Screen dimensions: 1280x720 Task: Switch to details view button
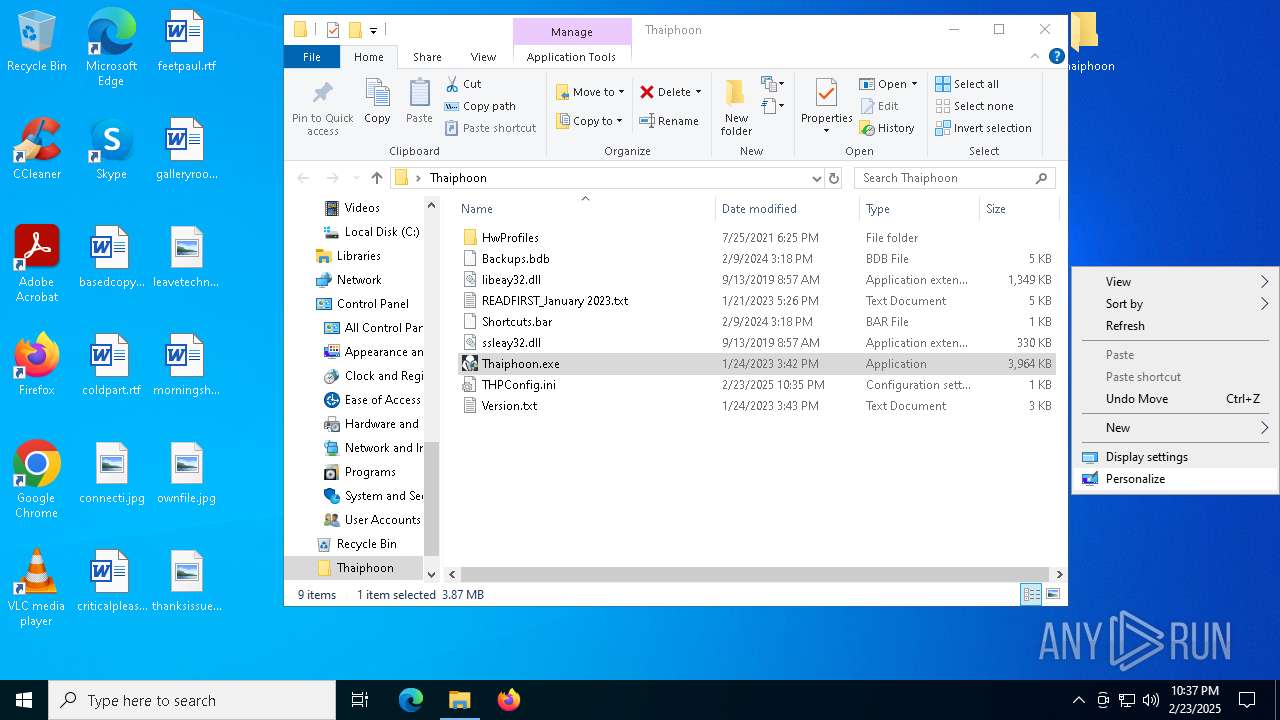click(1031, 595)
